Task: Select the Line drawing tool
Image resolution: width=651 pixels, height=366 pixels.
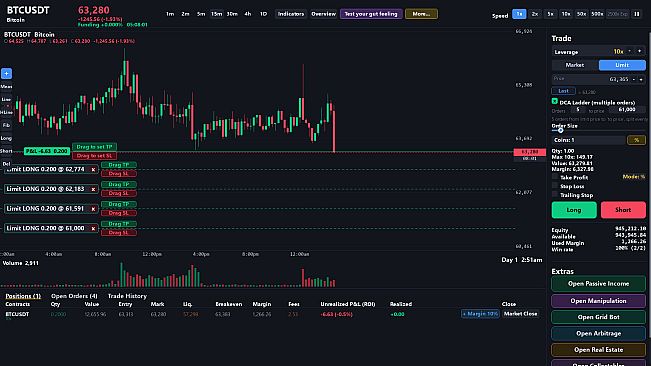Action: [x=6, y=100]
